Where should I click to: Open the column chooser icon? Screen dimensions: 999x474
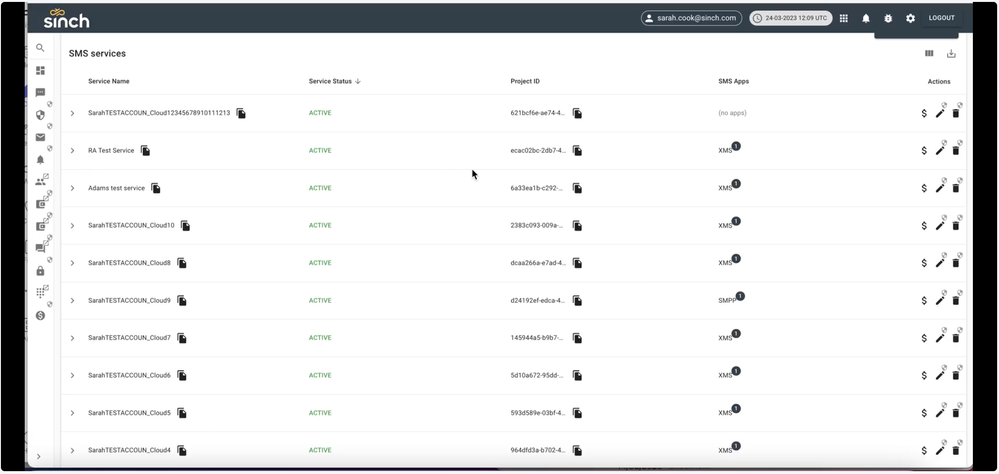[x=929, y=54]
